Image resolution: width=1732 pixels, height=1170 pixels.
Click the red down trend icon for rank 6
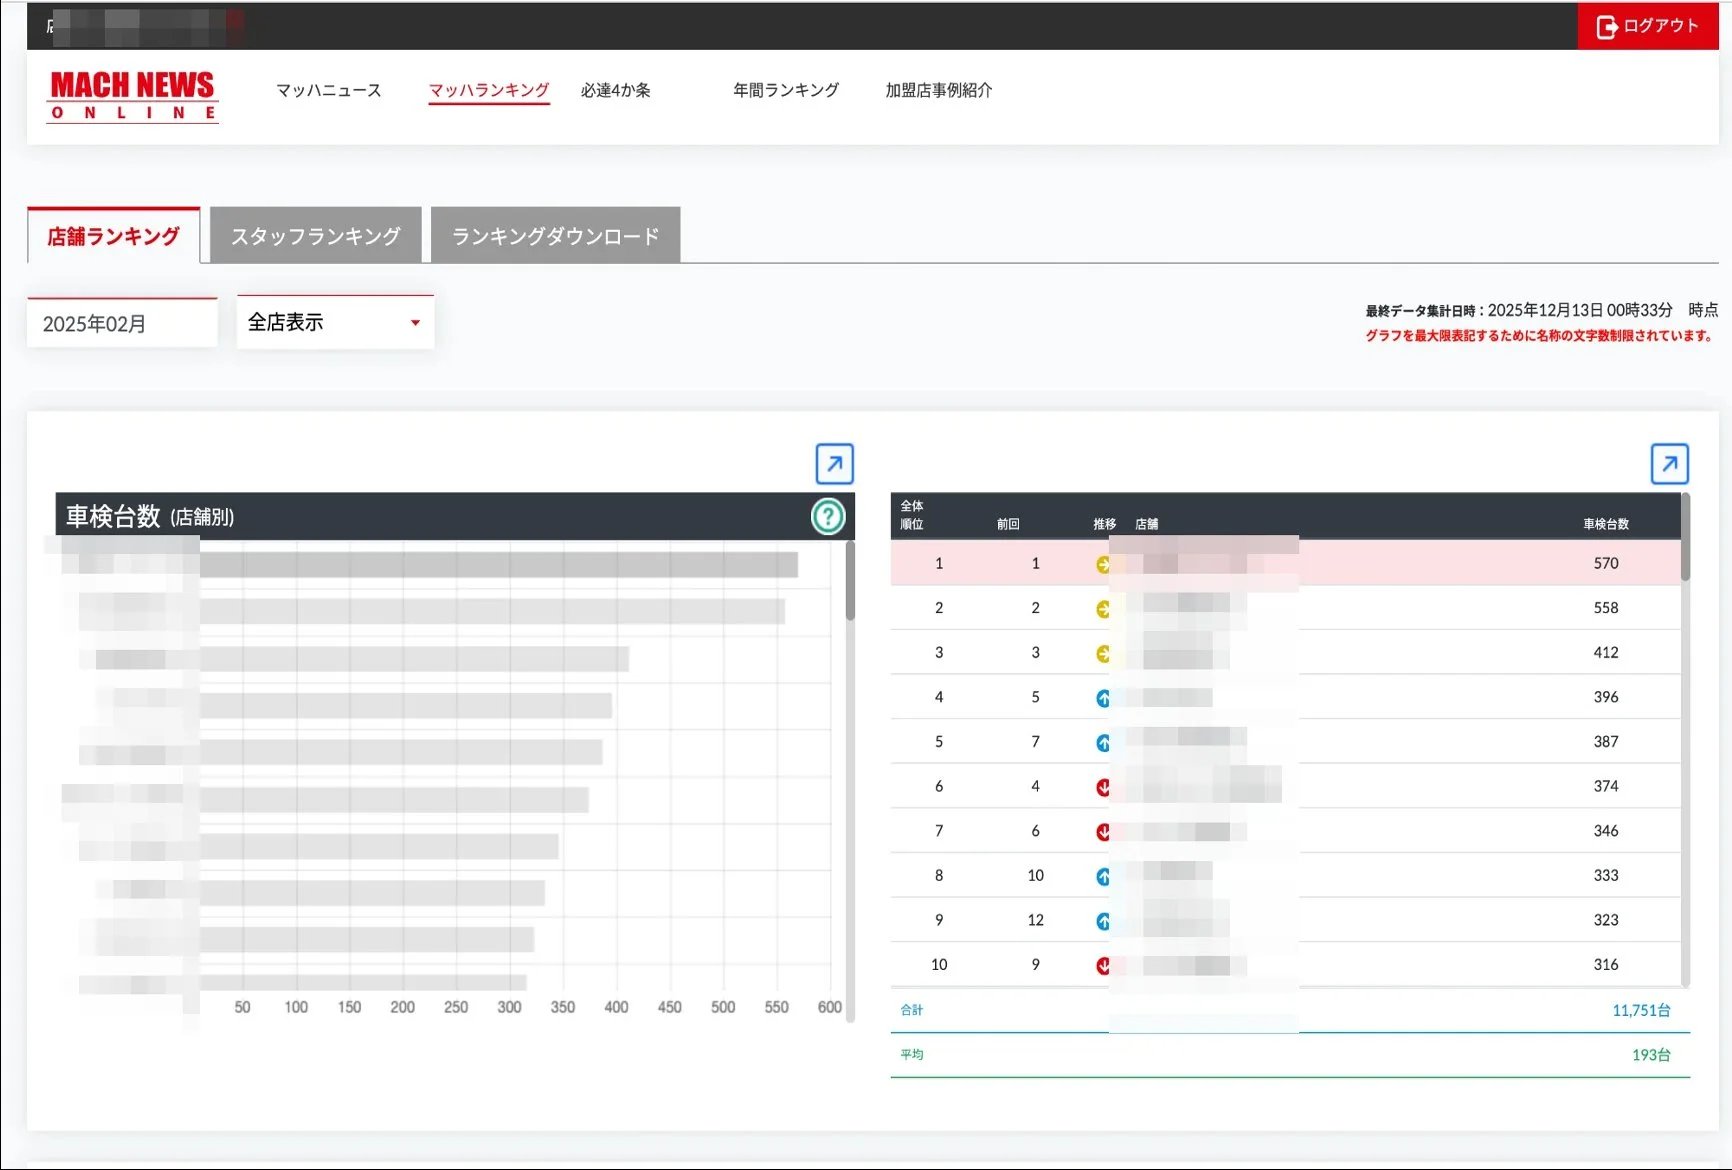tap(1103, 787)
